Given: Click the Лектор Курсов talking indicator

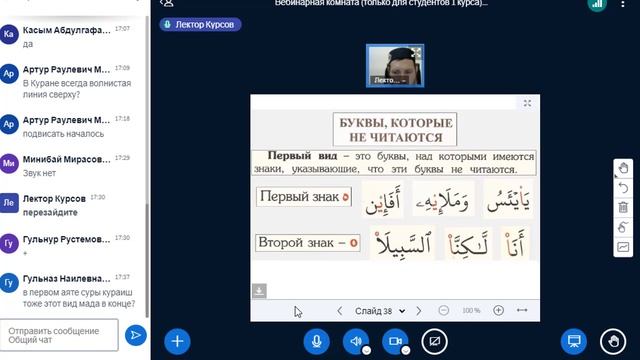Looking at the screenshot, I should pyautogui.click(x=200, y=24).
